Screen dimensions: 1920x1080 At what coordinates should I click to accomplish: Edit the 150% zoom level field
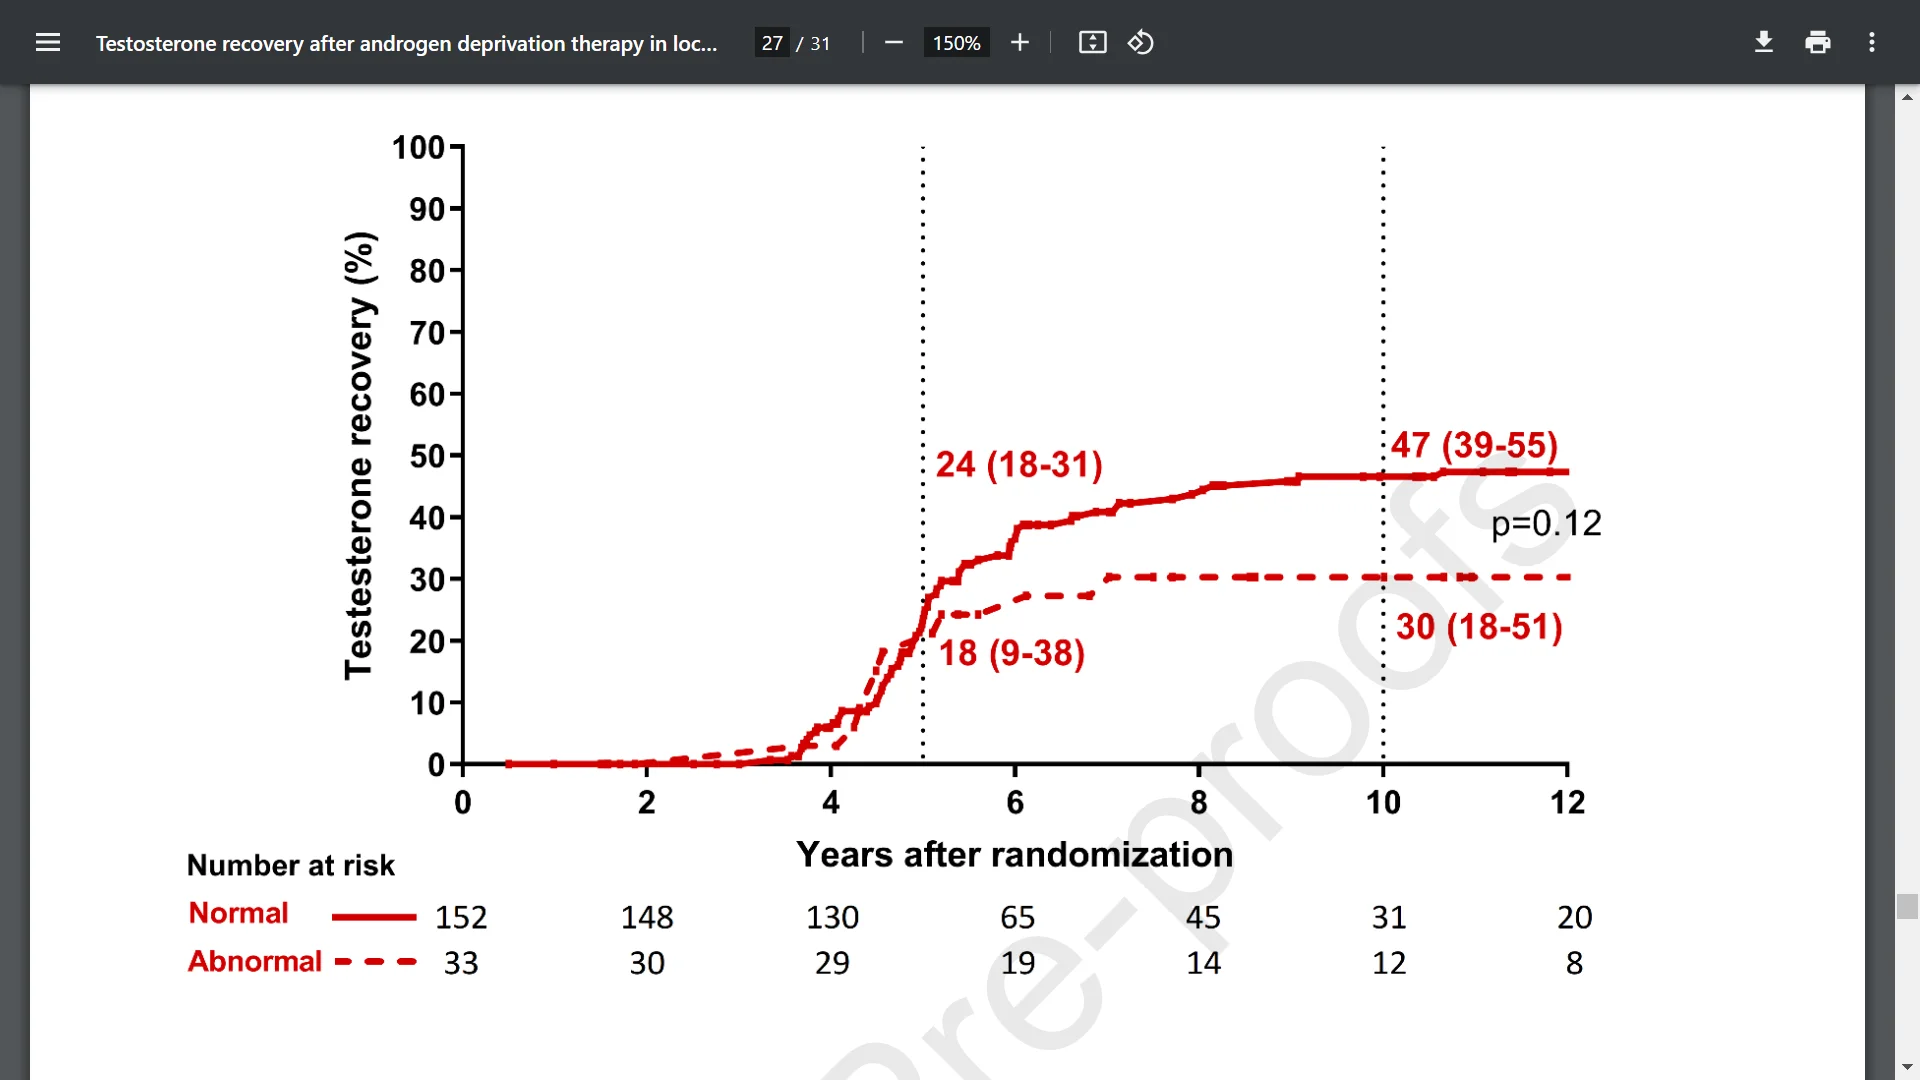[x=956, y=43]
